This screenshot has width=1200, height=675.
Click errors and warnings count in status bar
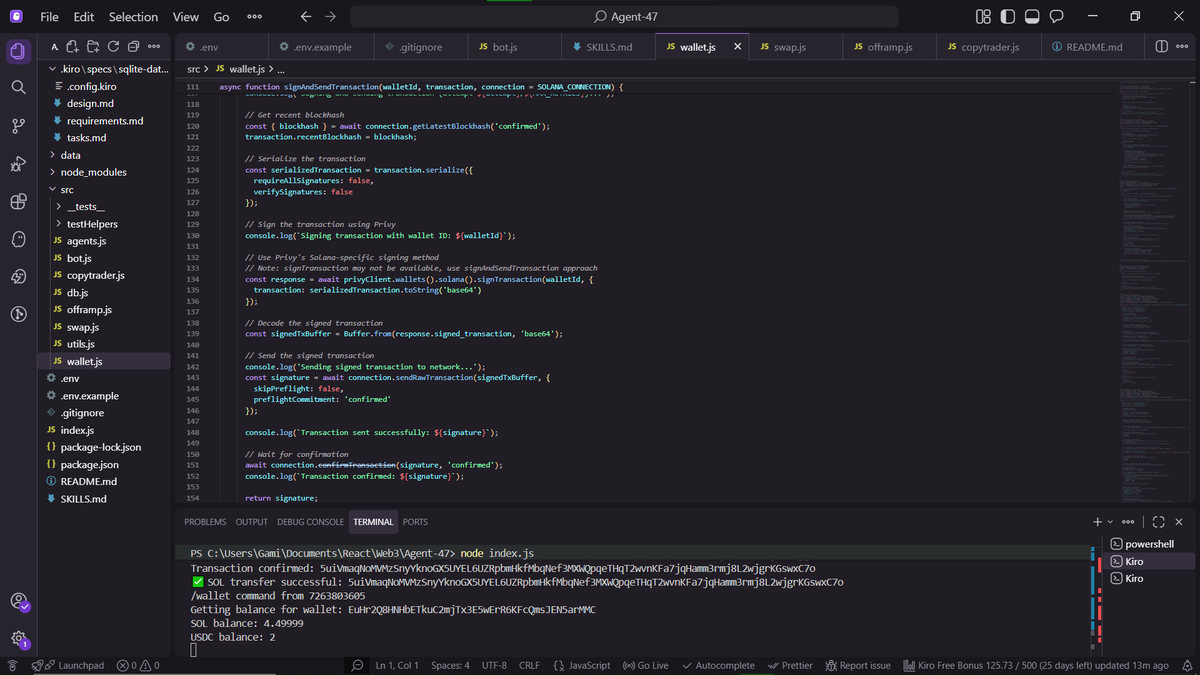click(138, 665)
